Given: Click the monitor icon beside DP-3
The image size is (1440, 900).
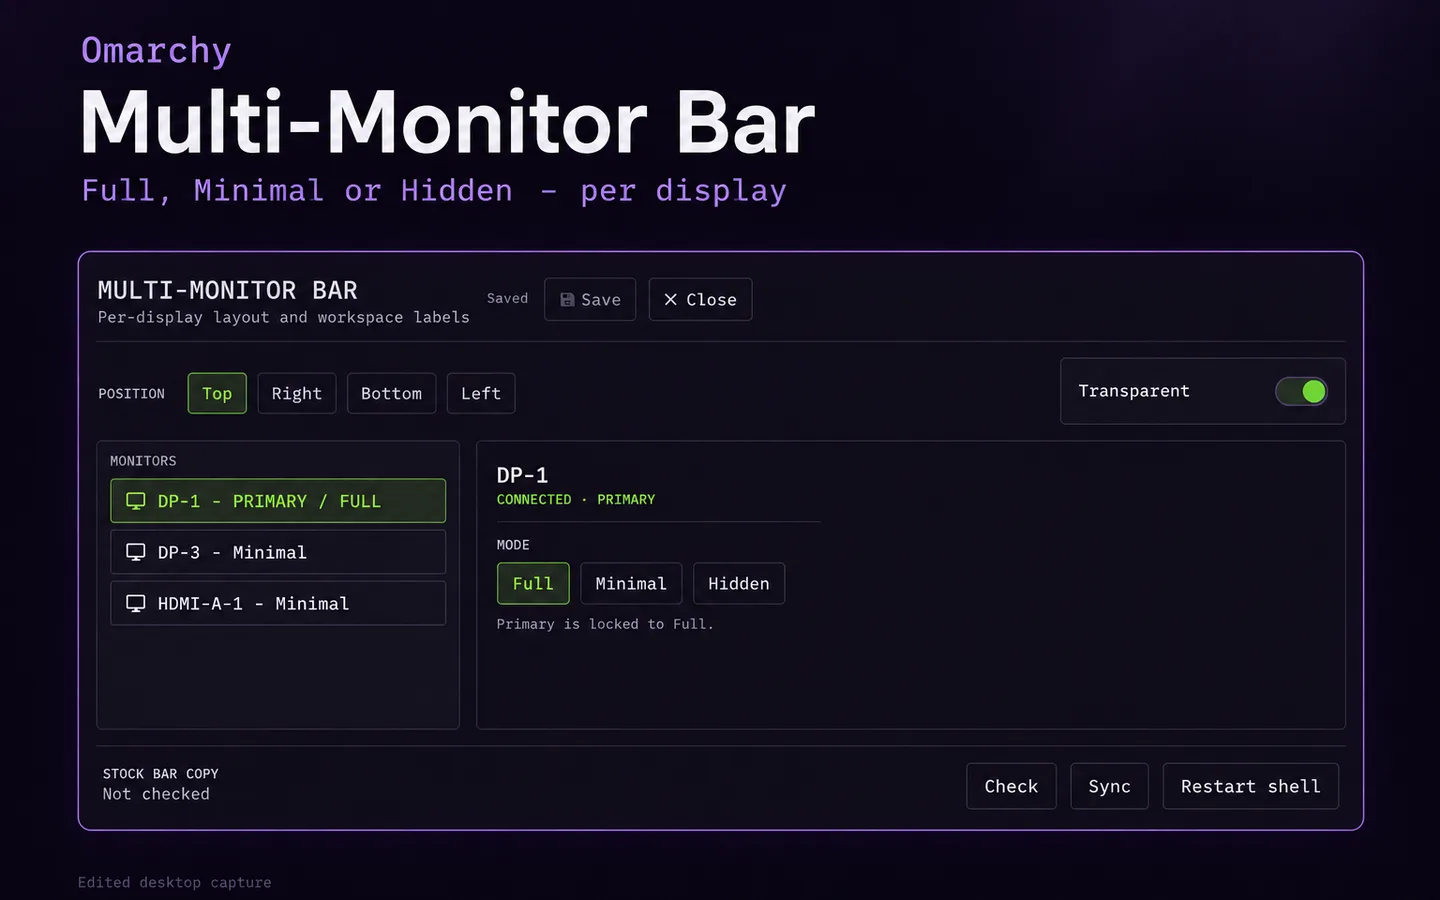Looking at the screenshot, I should 136,552.
